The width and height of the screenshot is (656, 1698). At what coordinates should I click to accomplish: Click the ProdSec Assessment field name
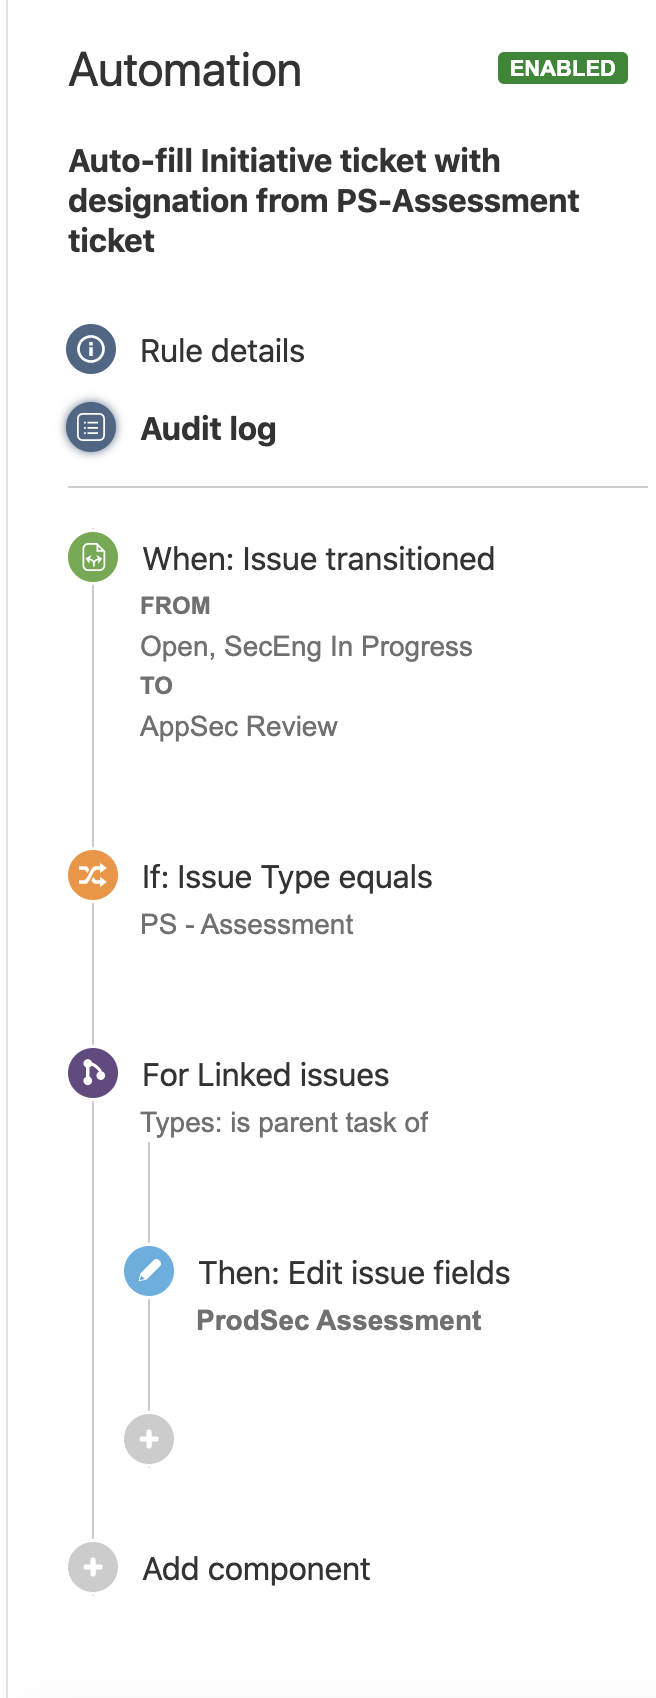click(x=339, y=1321)
